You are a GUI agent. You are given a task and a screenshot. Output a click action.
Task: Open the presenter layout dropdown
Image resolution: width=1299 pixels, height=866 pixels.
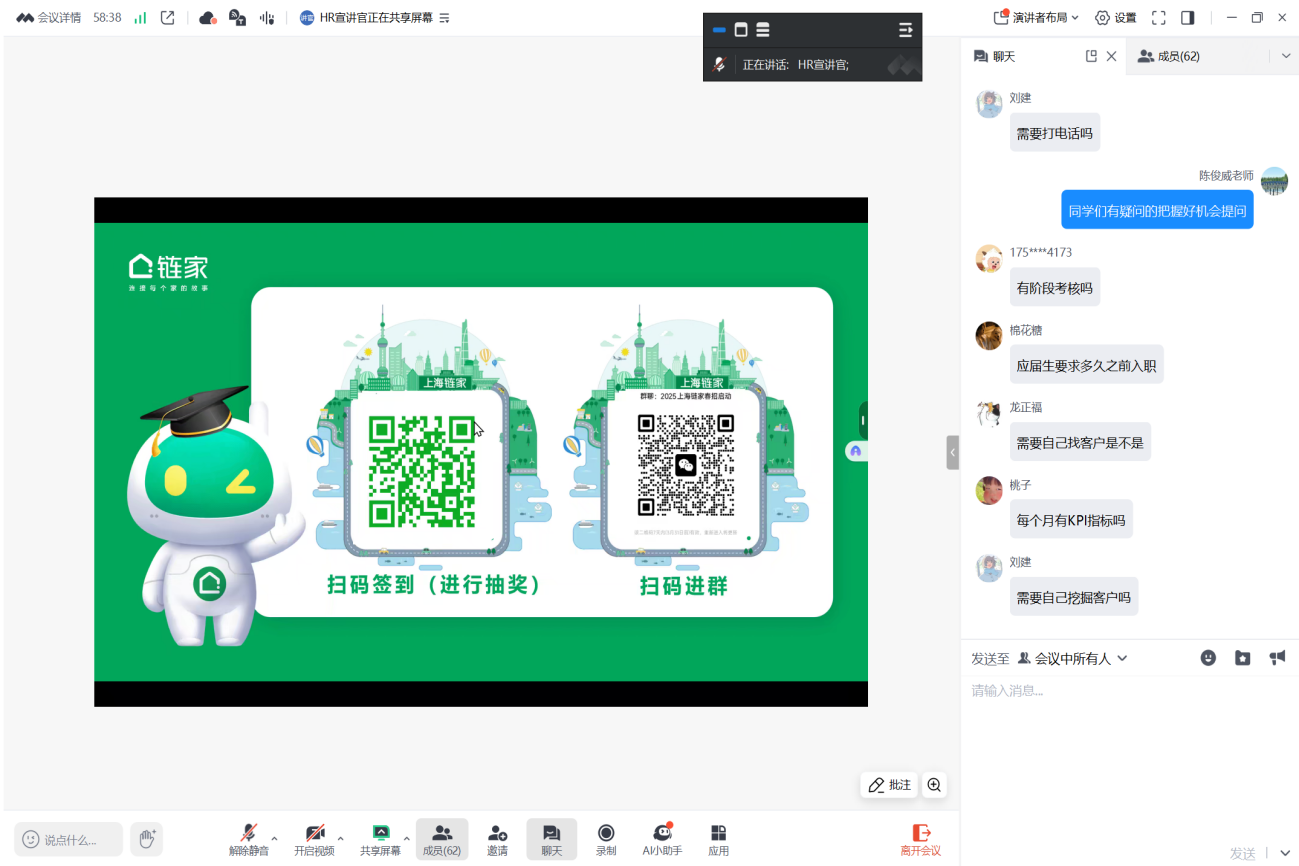point(1036,17)
